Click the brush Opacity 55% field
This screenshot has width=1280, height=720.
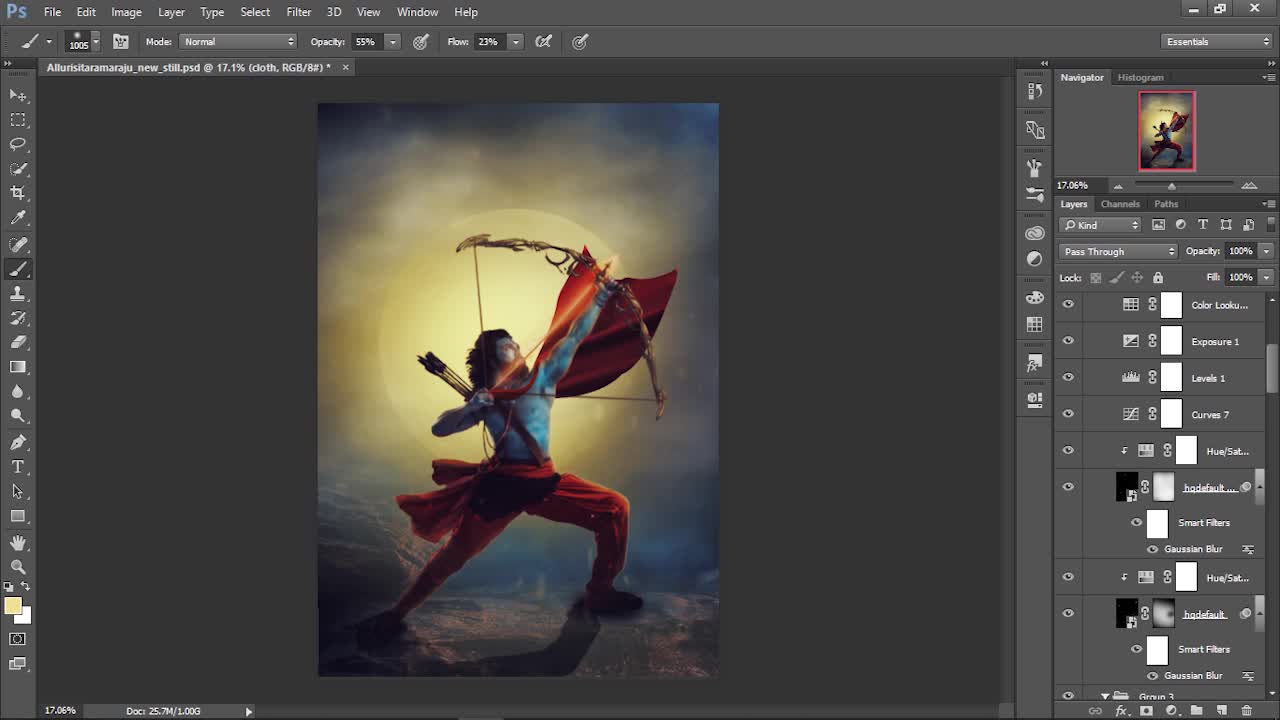366,42
